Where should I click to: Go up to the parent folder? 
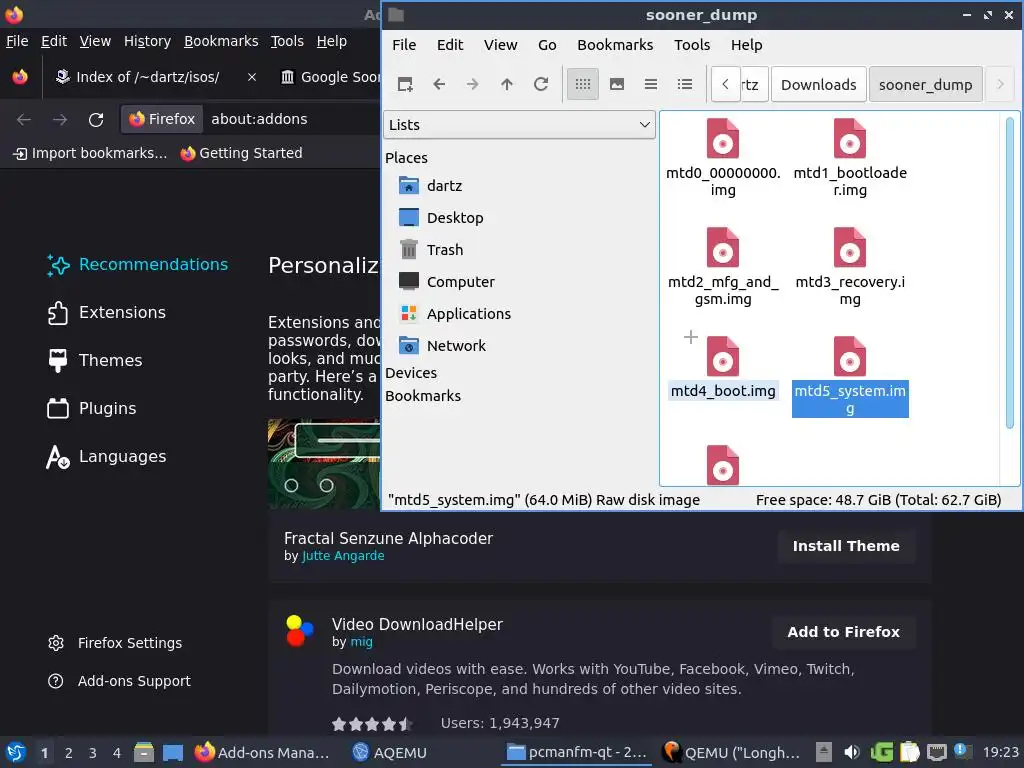507,84
